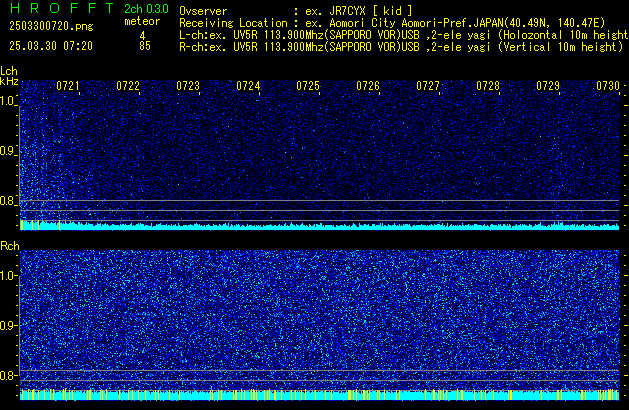Click the Lch channel label
Viewport: 629px width, 410px height.
[x=9, y=71]
